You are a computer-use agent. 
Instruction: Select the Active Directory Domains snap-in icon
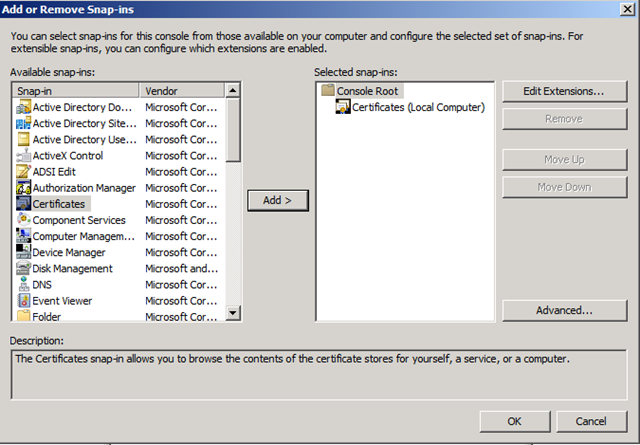point(23,107)
